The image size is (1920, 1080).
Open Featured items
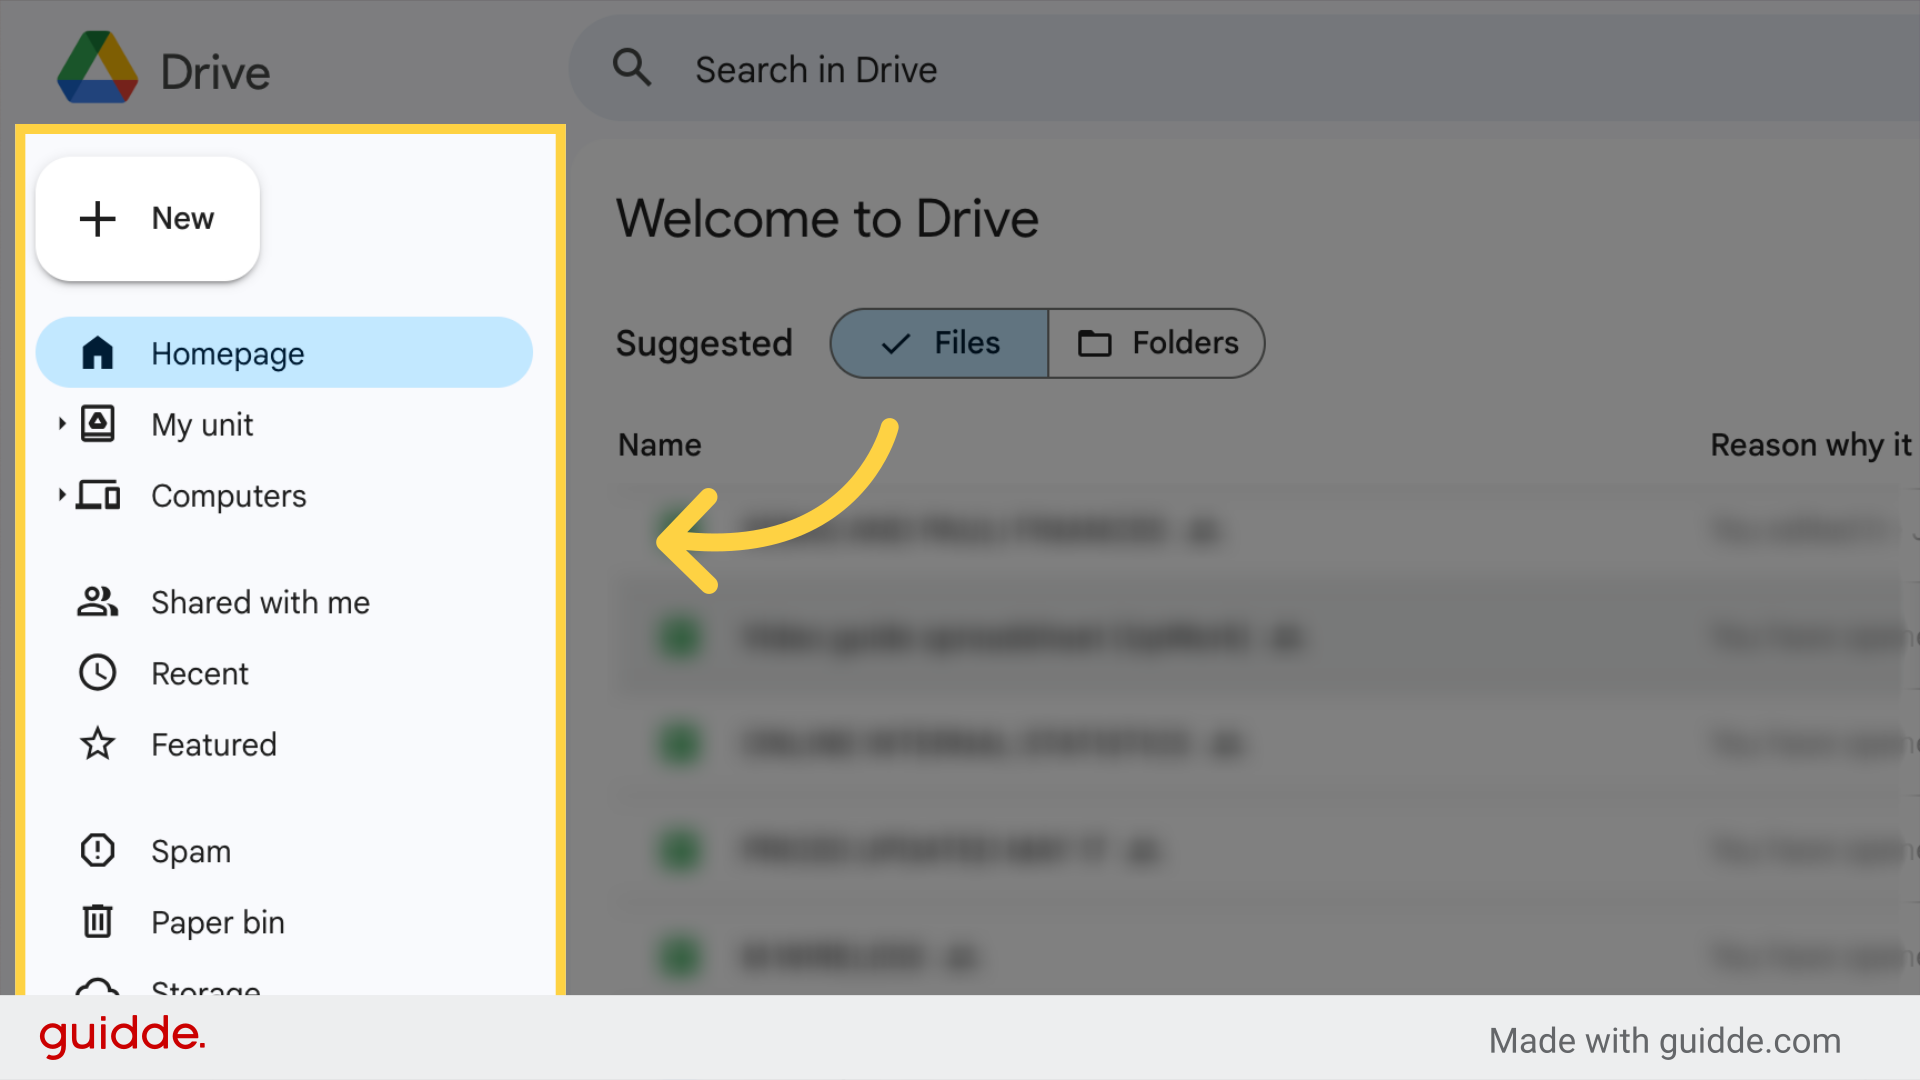(284, 744)
